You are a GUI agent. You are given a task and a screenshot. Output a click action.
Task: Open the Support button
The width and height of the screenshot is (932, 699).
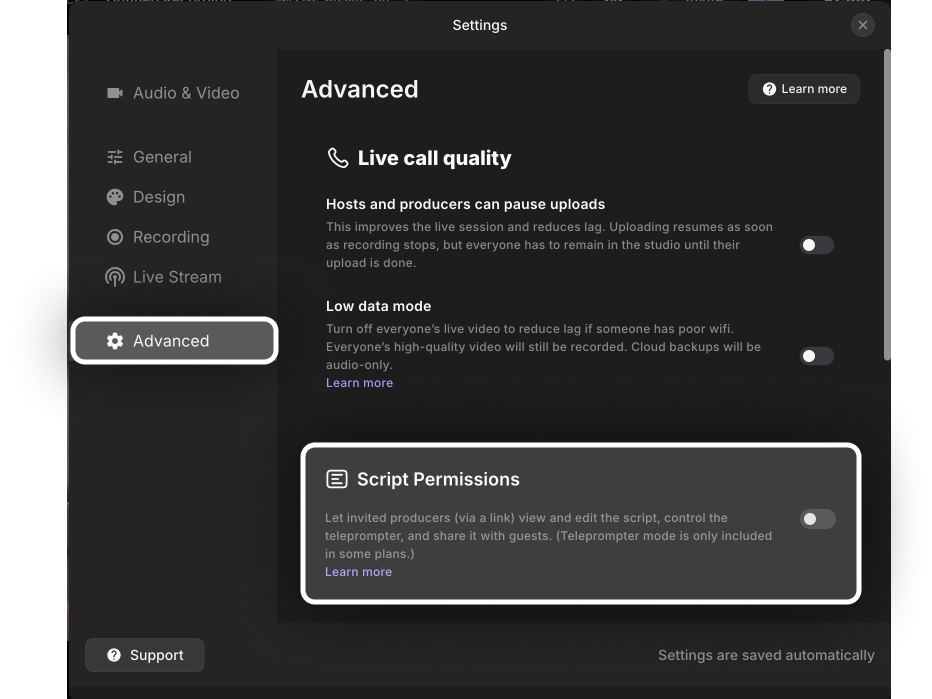[145, 655]
